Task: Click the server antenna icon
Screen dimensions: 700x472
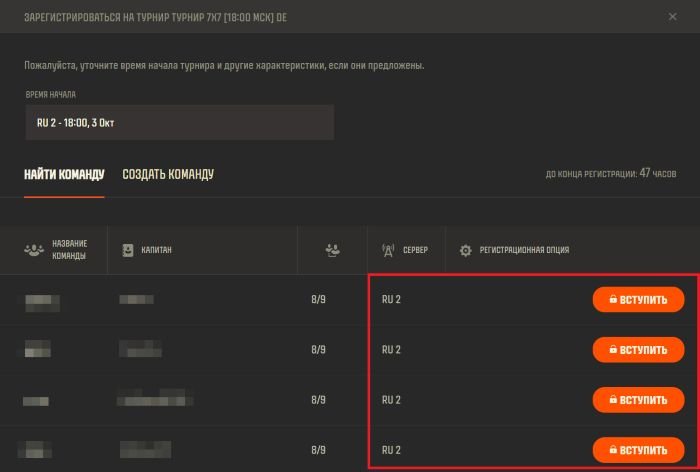Action: pos(388,250)
